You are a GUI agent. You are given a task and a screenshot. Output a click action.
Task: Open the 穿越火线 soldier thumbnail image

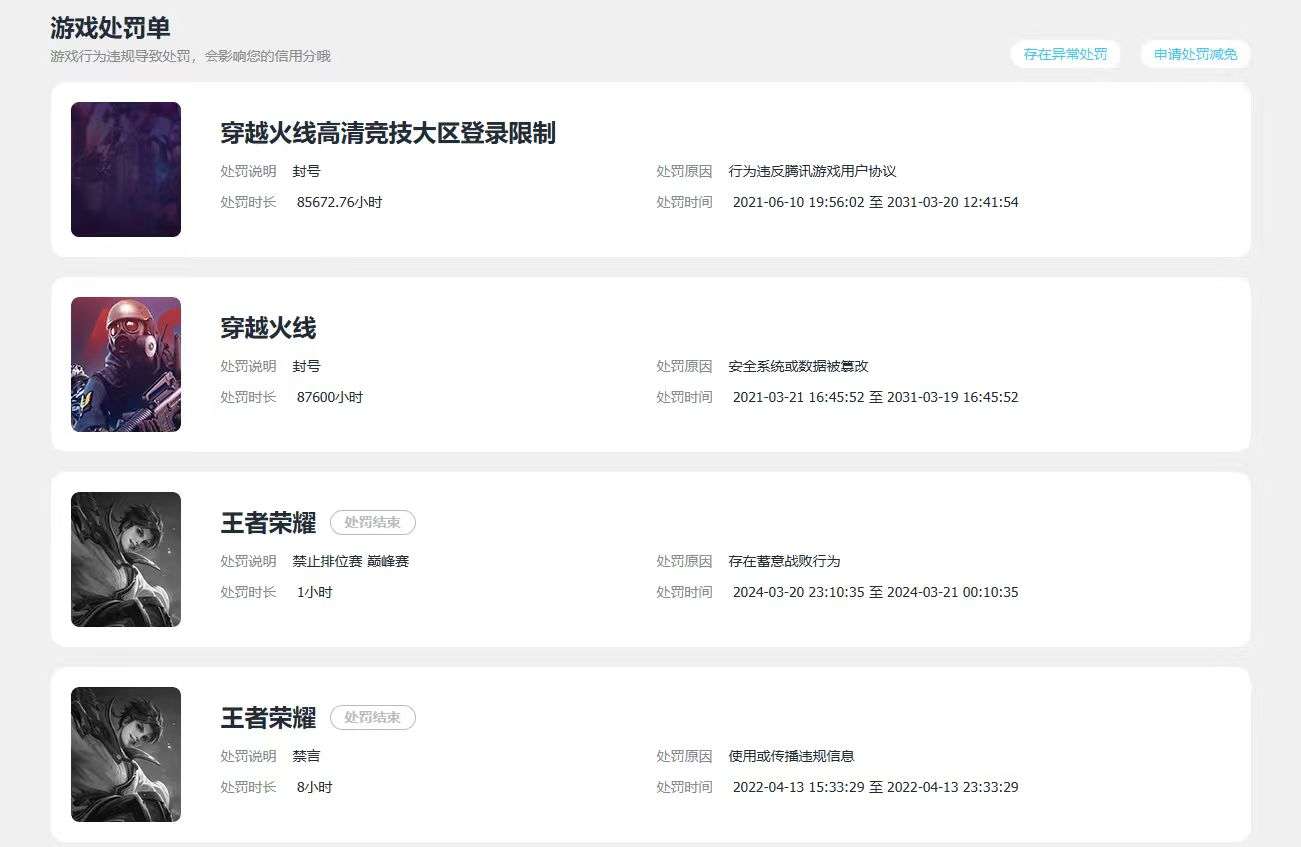click(x=126, y=364)
